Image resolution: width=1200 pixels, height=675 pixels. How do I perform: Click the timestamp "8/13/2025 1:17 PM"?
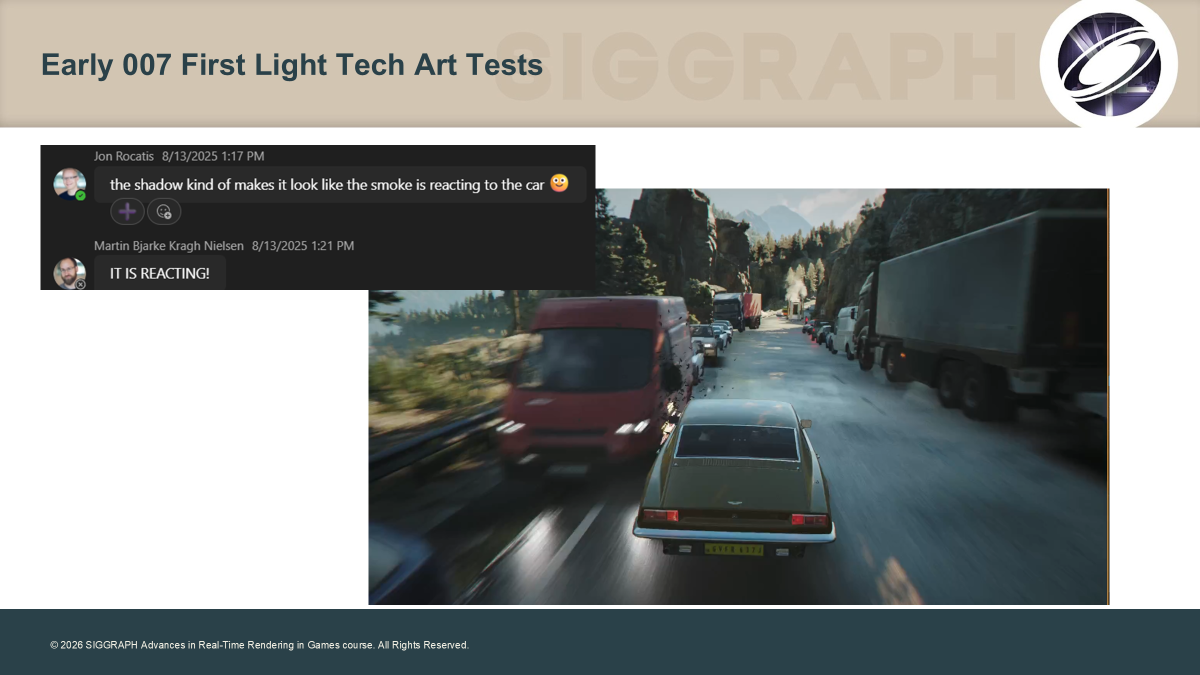(x=213, y=157)
